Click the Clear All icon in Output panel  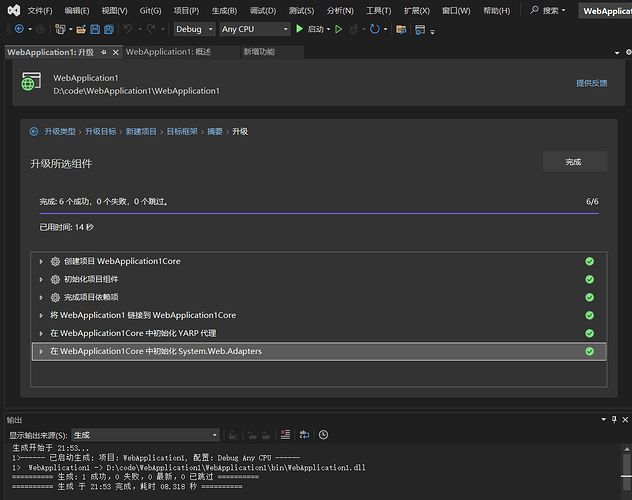click(x=285, y=435)
